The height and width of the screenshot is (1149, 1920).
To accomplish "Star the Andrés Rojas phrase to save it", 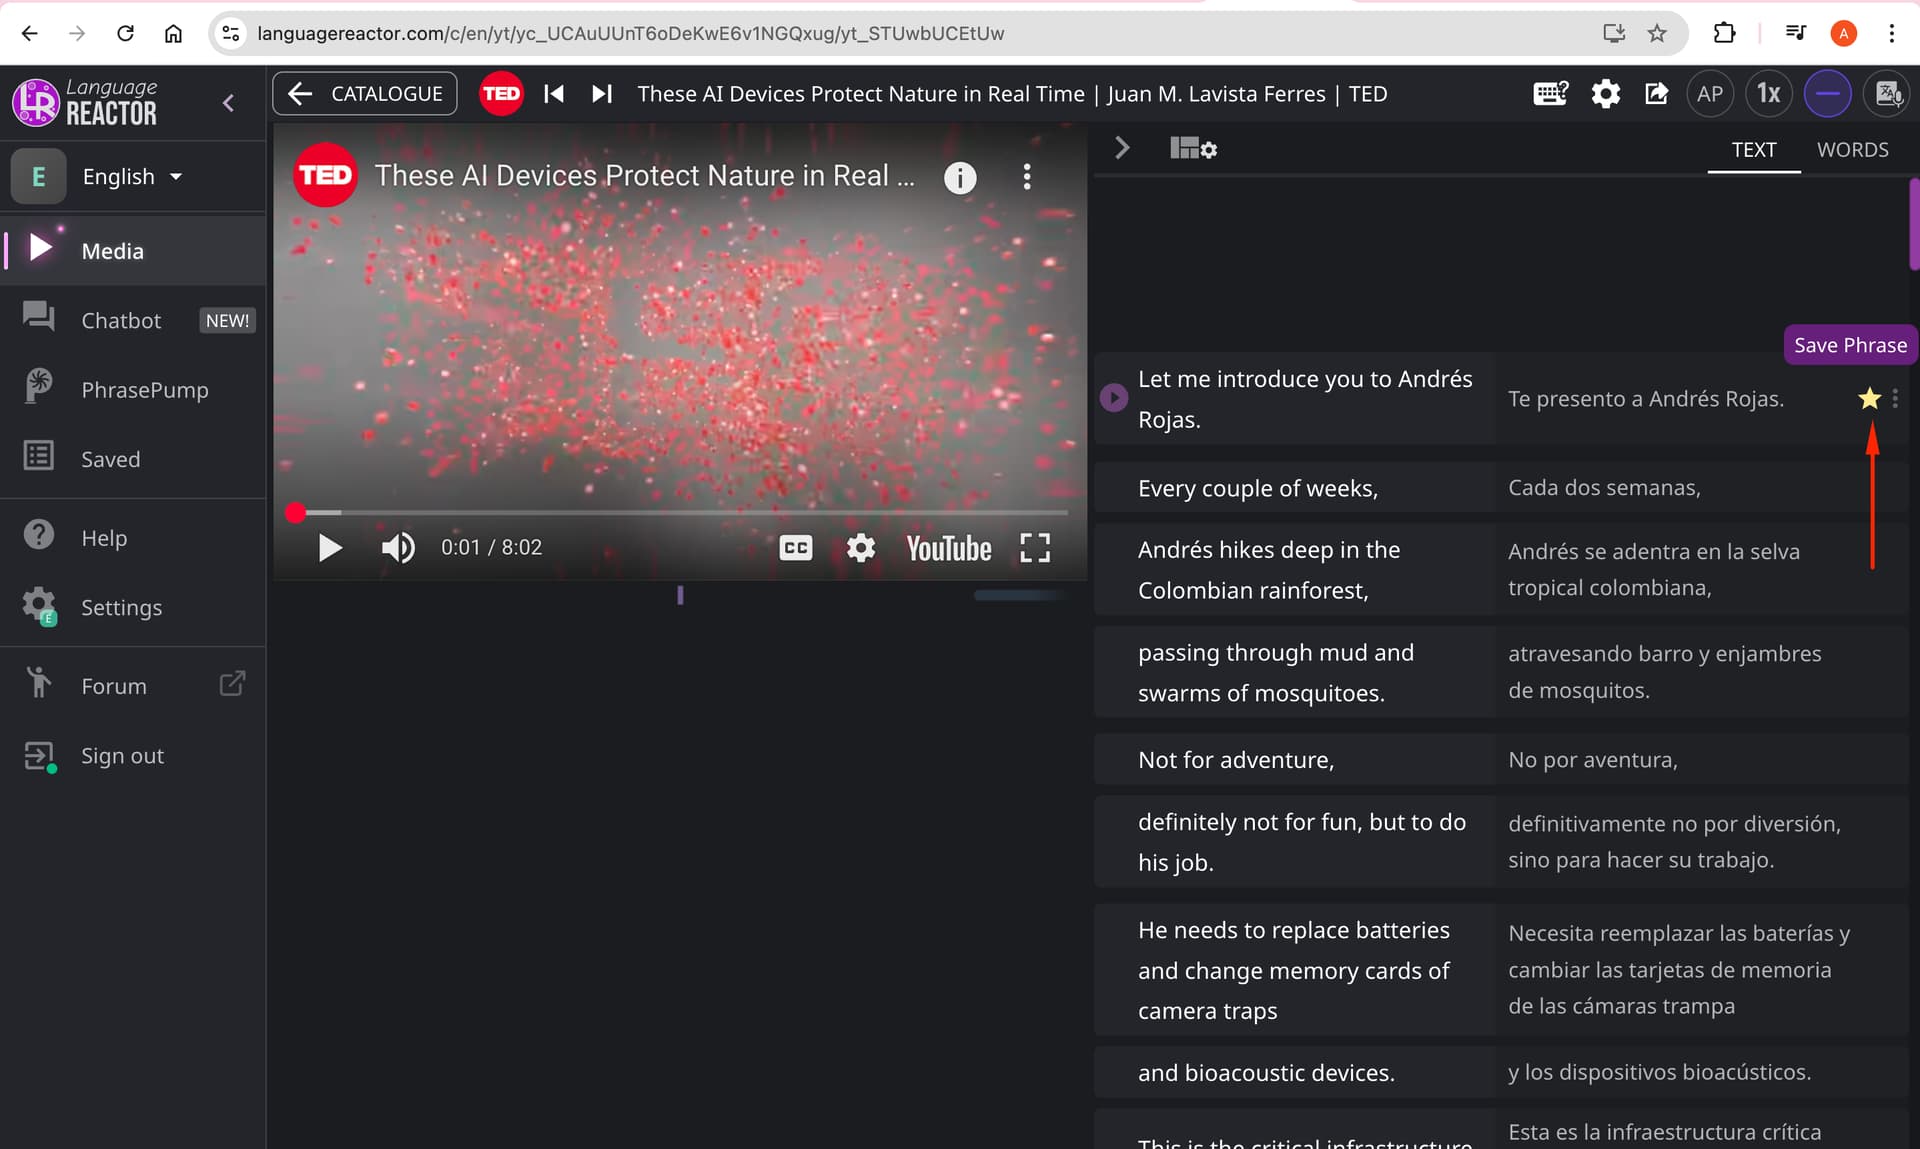I will tap(1868, 399).
